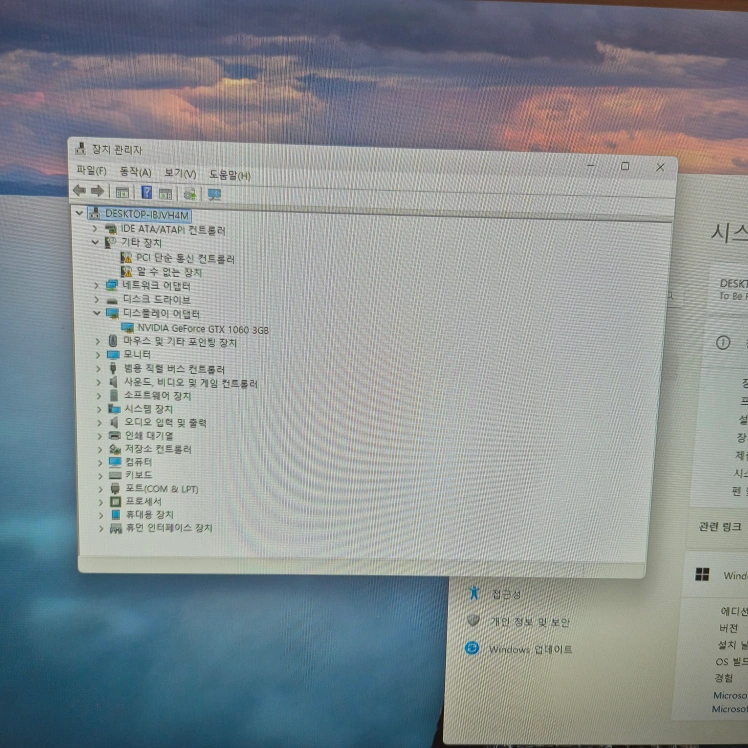Viewport: 748px width, 748px height.
Task: Click the Windows 업데이트 icon in Settings
Action: [472, 648]
